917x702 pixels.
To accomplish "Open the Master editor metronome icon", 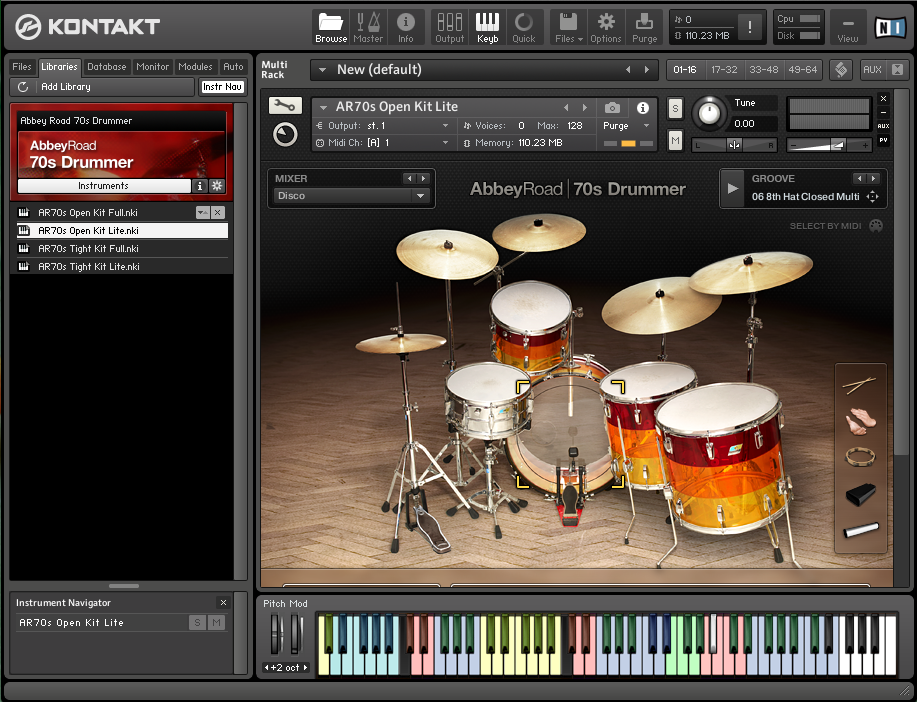I will click(x=368, y=27).
